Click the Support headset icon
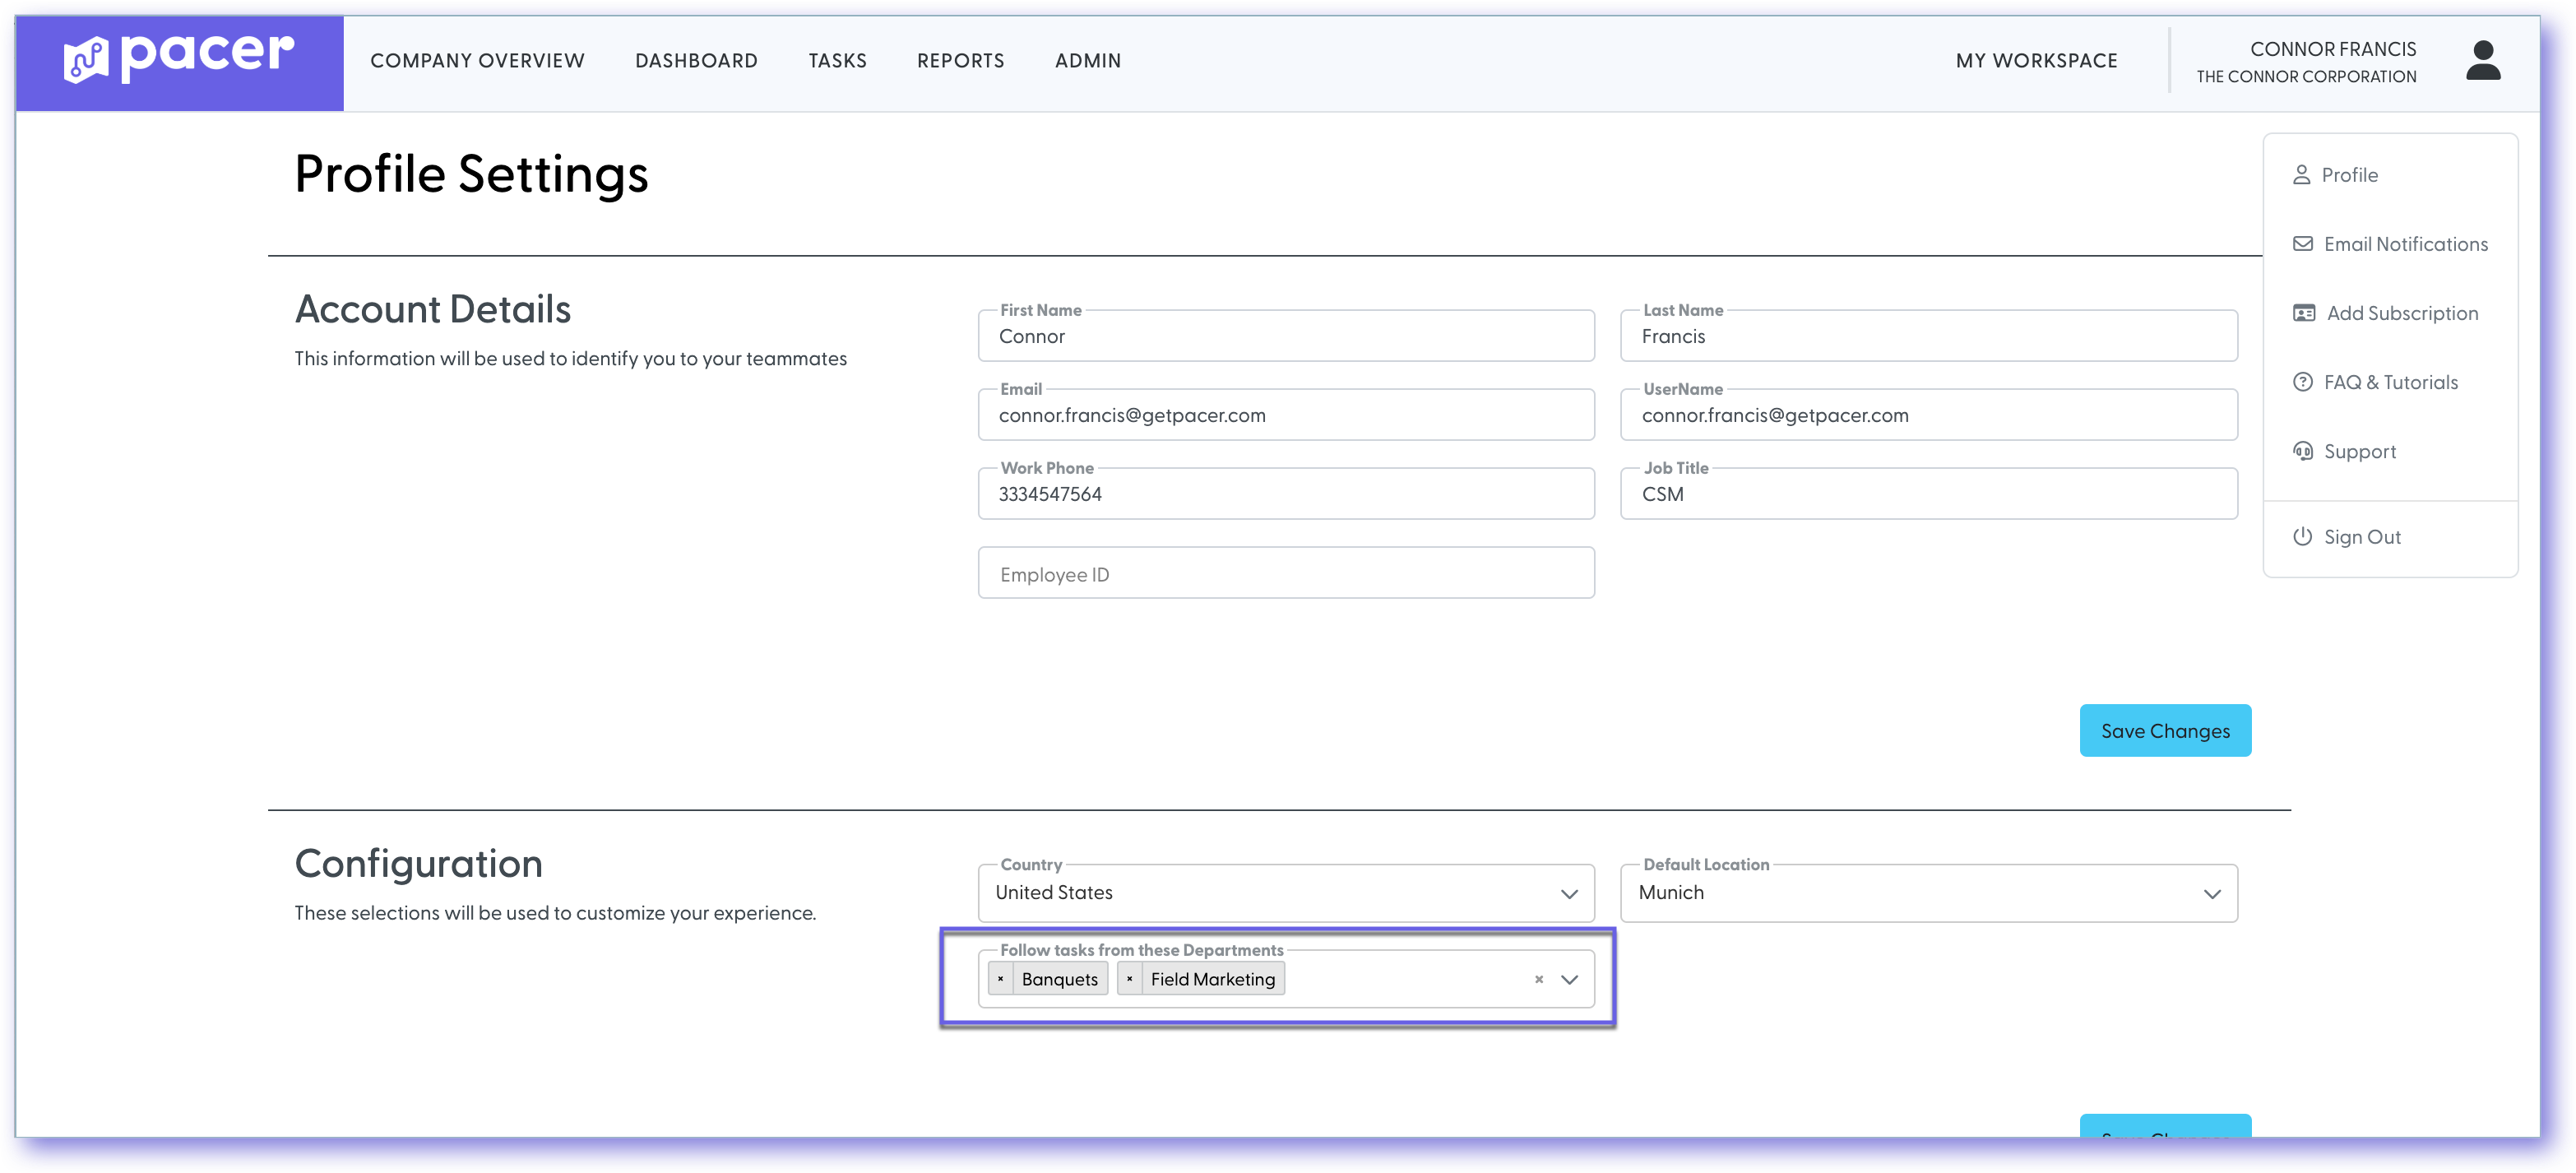 2302,451
